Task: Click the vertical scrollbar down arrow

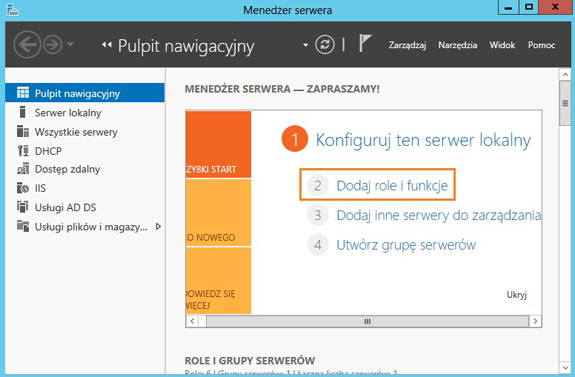Action: pos(565,368)
